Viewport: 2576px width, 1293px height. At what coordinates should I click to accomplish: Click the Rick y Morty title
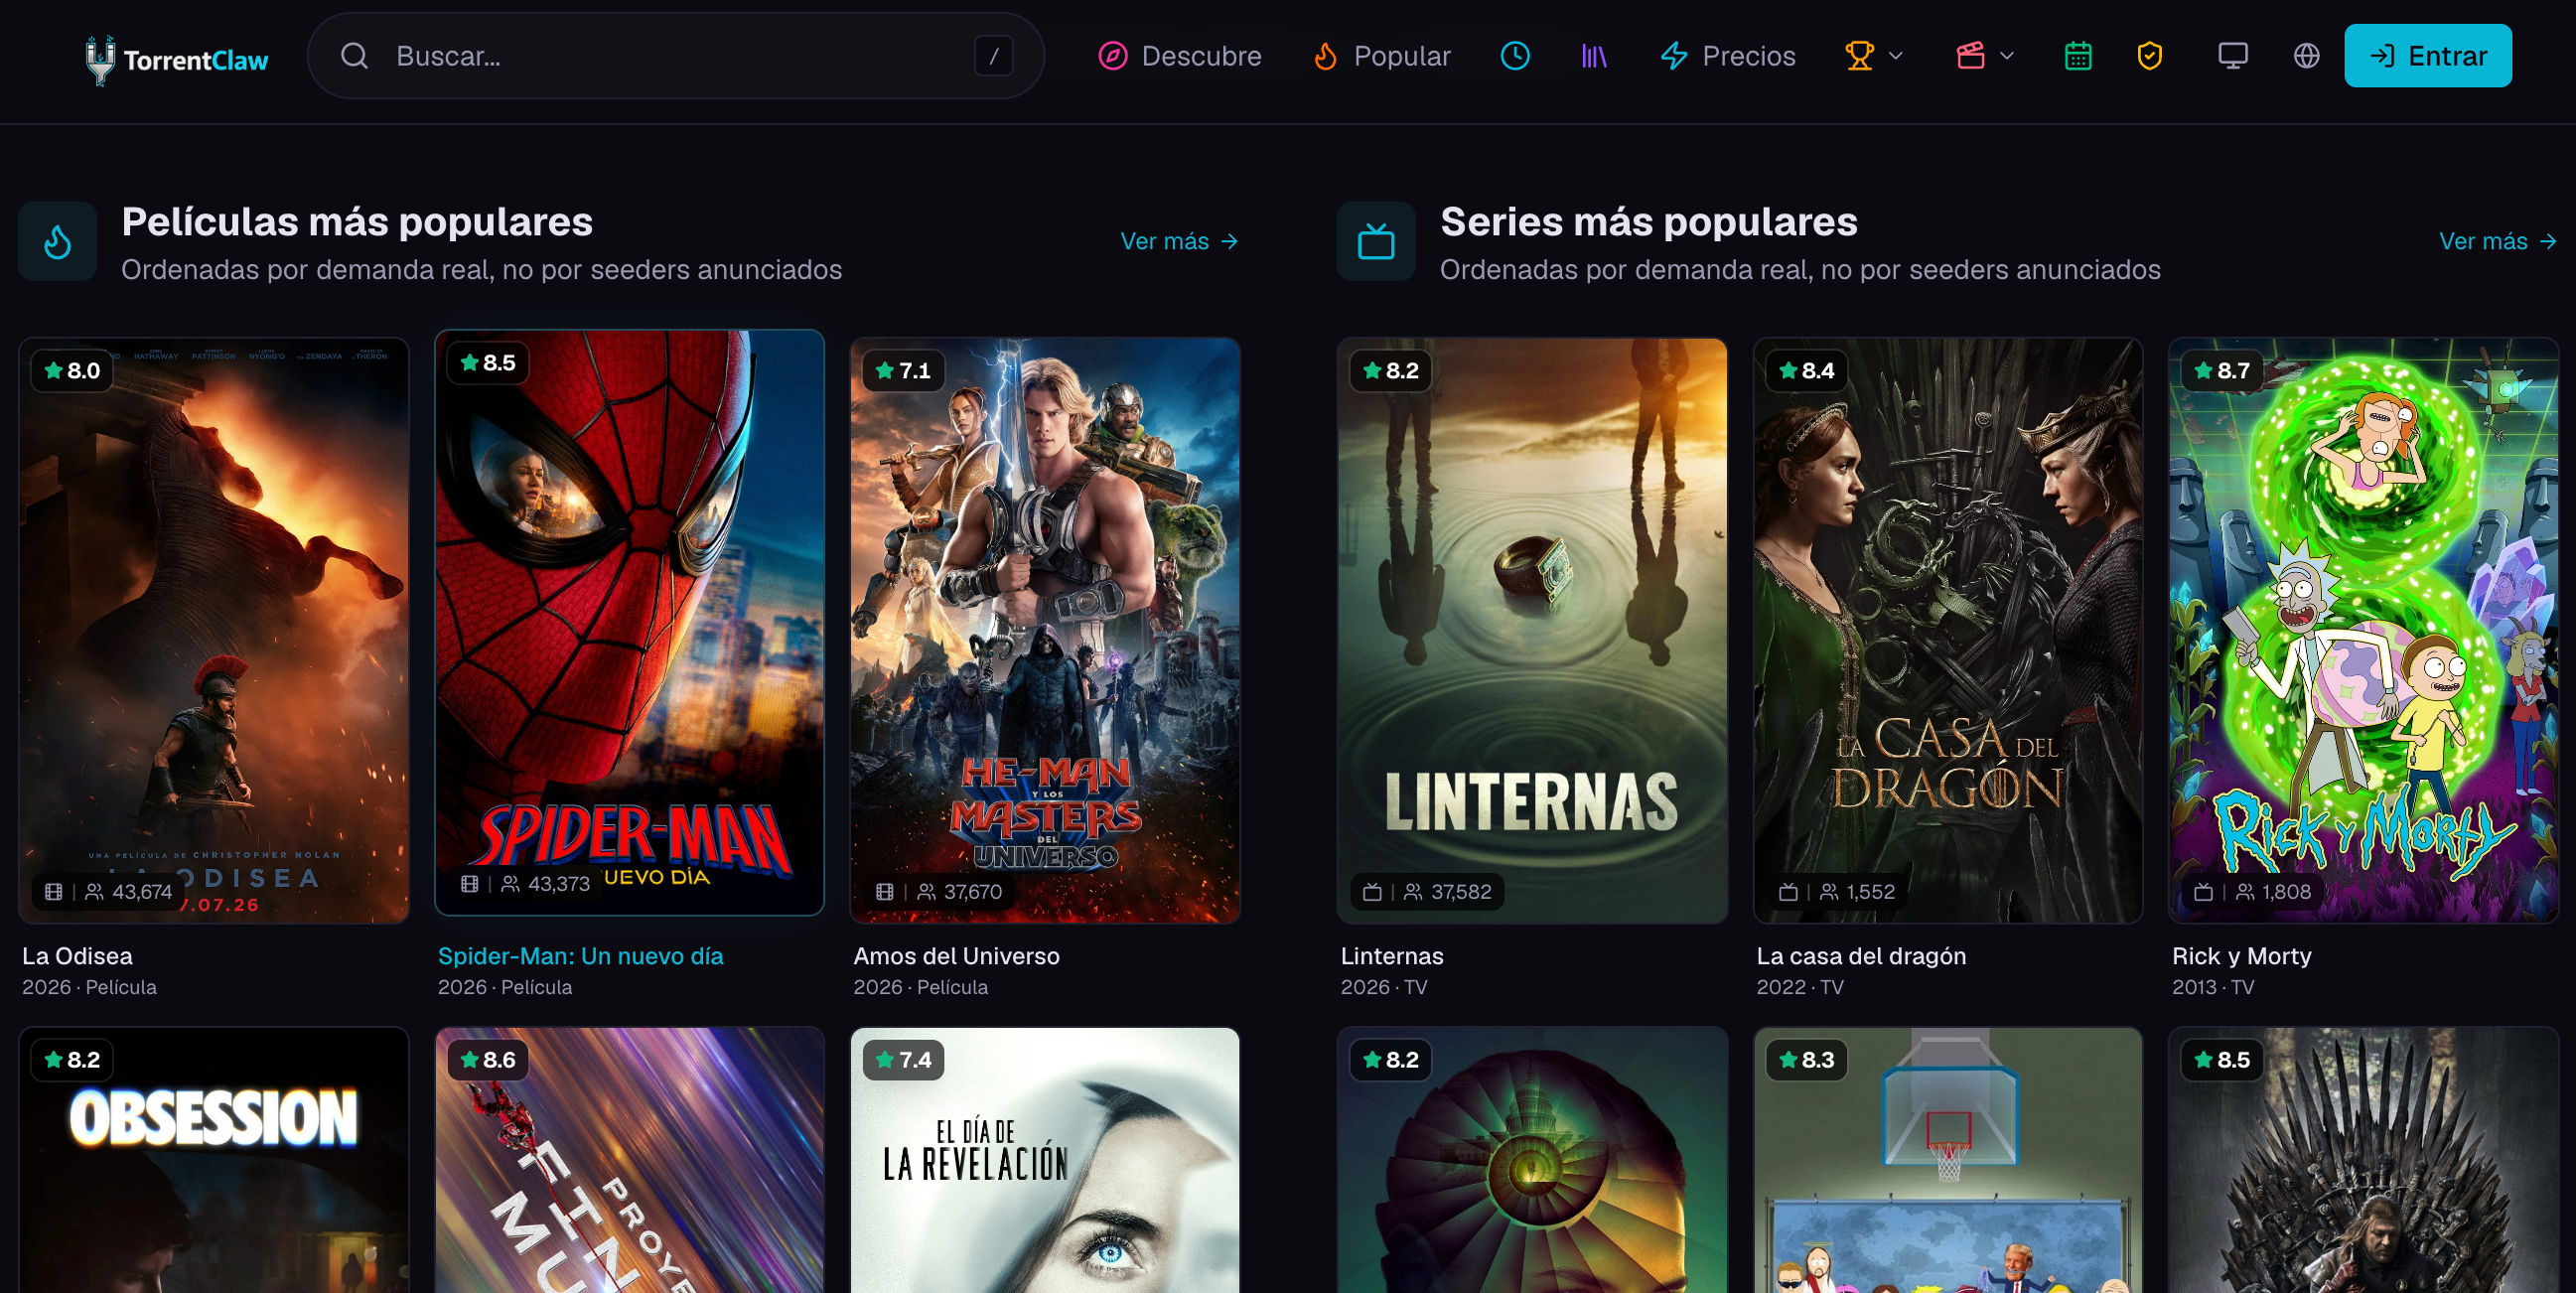pos(2241,956)
